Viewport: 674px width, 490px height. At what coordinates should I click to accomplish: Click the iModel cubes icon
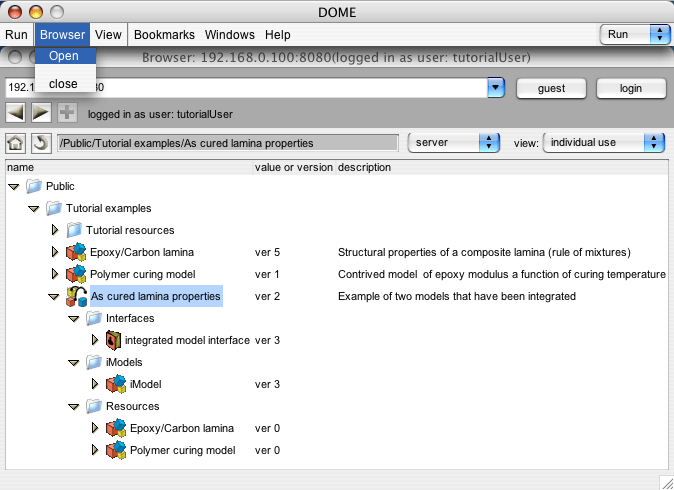click(x=116, y=384)
